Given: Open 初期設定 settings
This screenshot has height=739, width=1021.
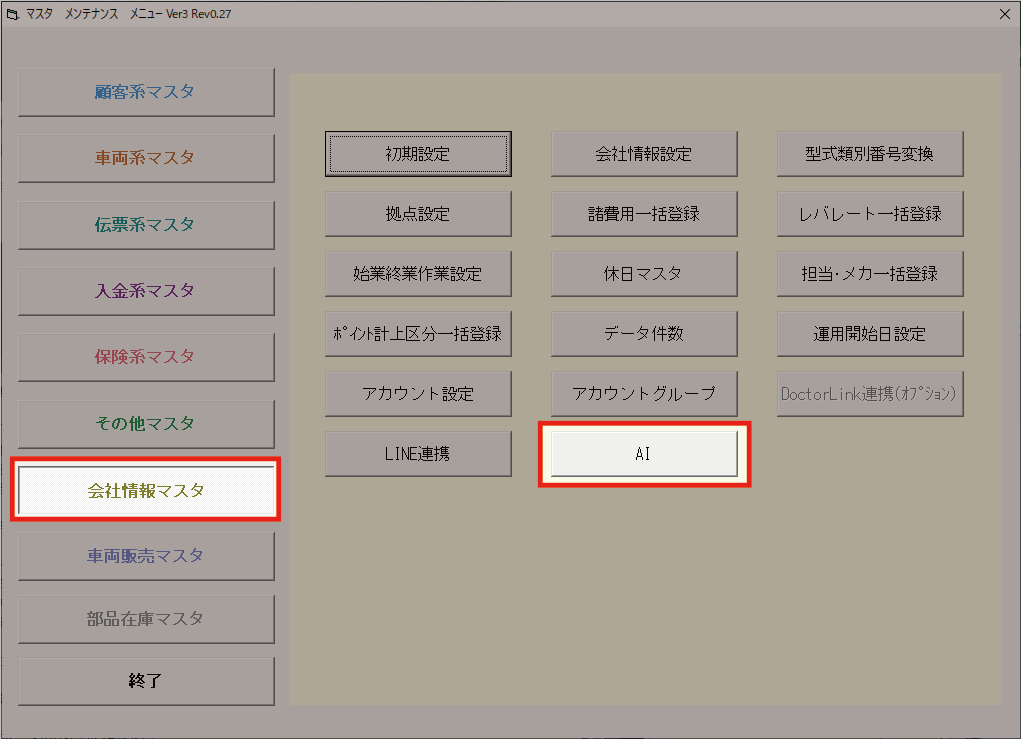Looking at the screenshot, I should click(x=418, y=154).
